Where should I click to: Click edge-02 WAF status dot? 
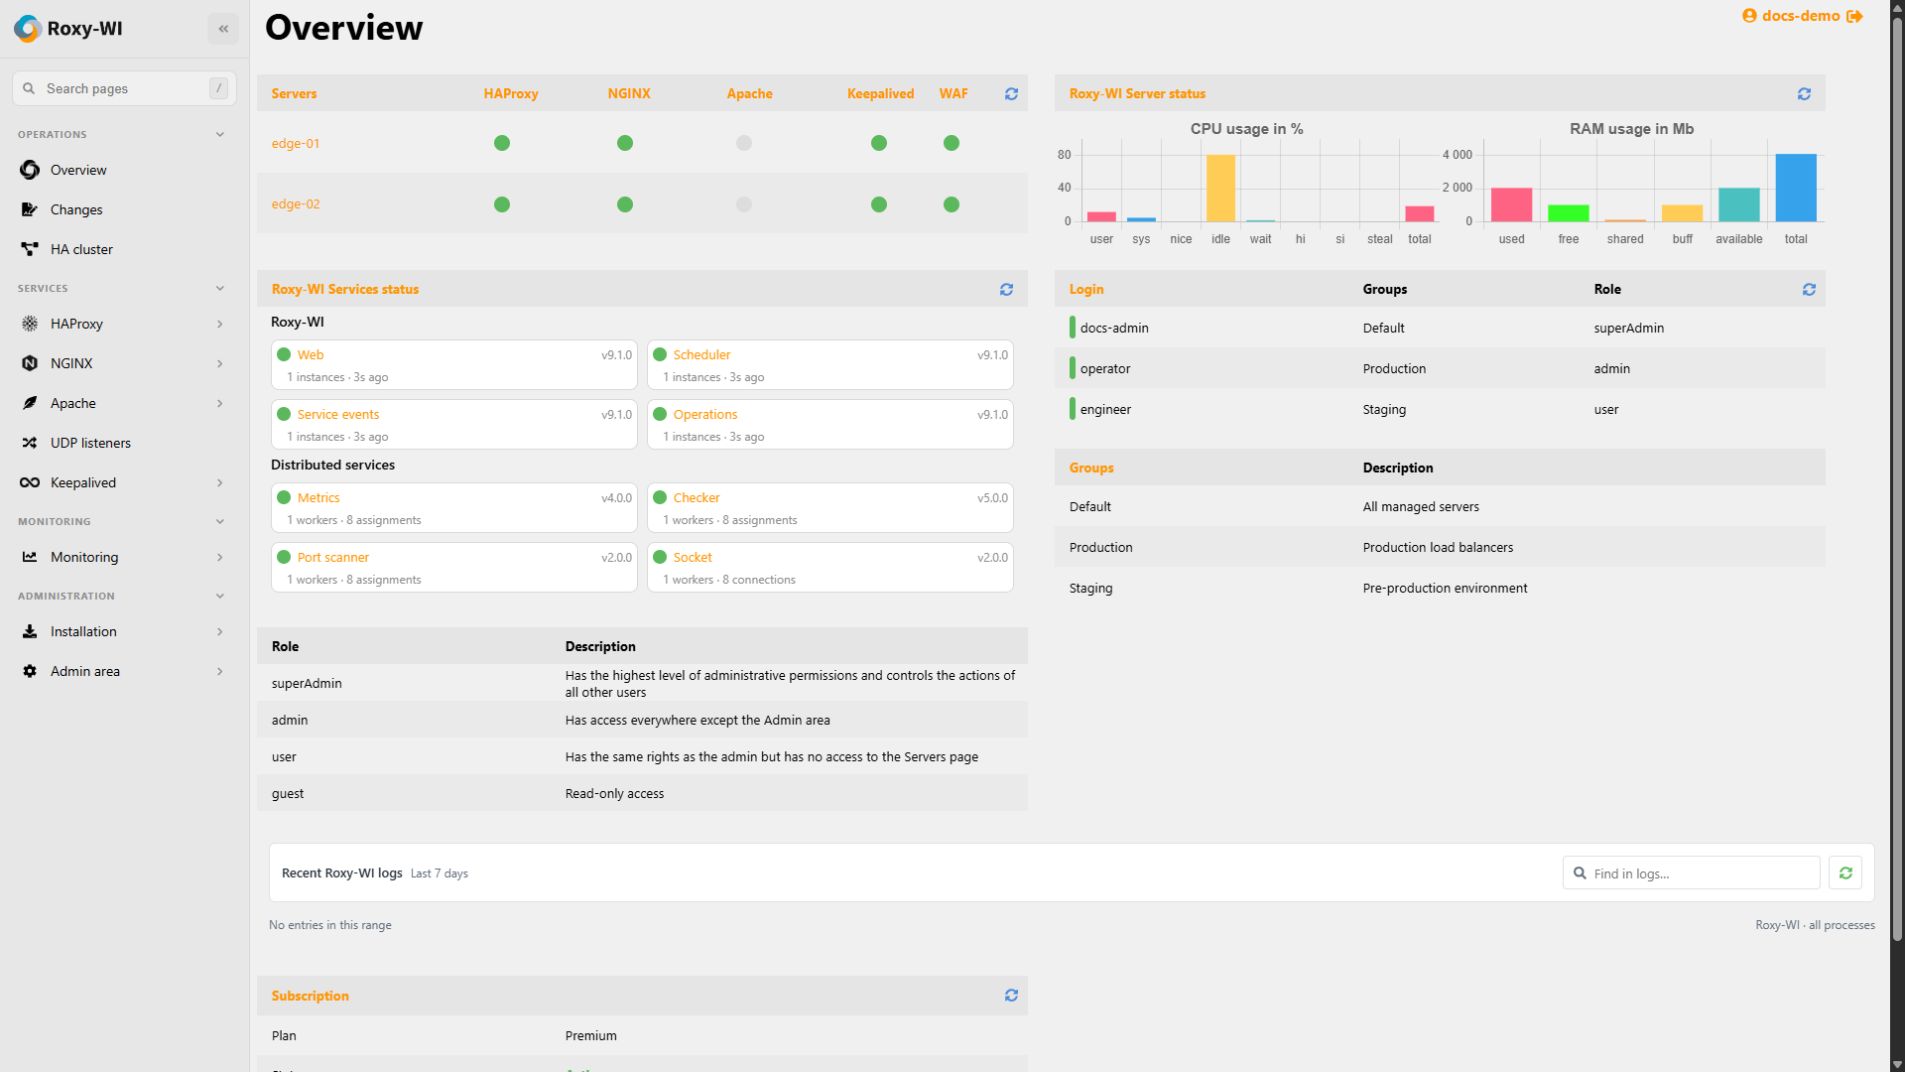click(951, 204)
